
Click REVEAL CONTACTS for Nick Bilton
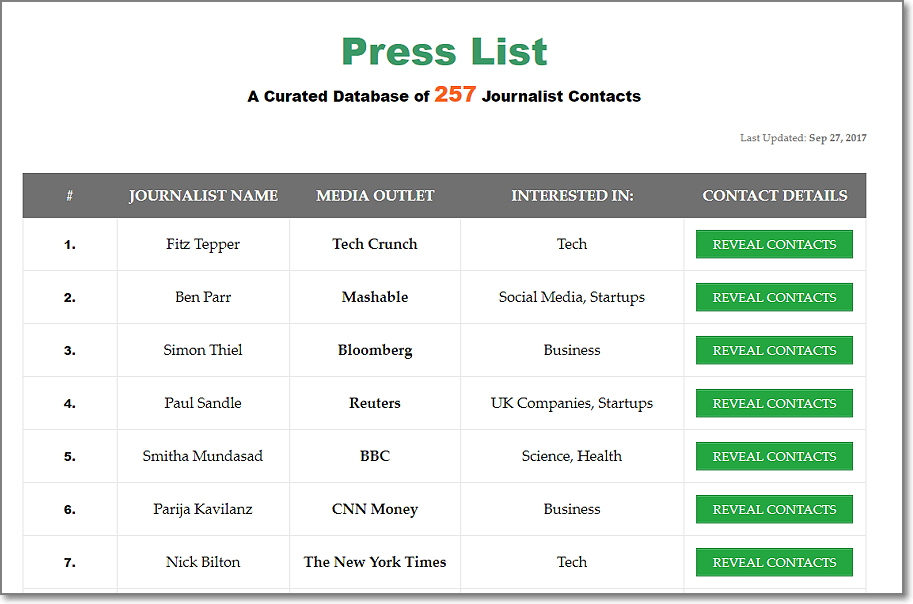pyautogui.click(x=773, y=562)
